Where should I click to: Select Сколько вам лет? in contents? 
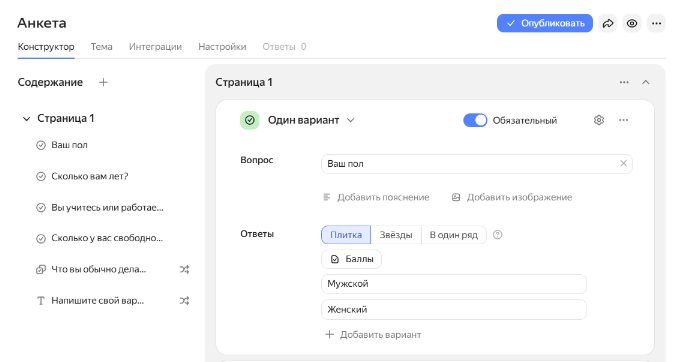click(x=90, y=177)
